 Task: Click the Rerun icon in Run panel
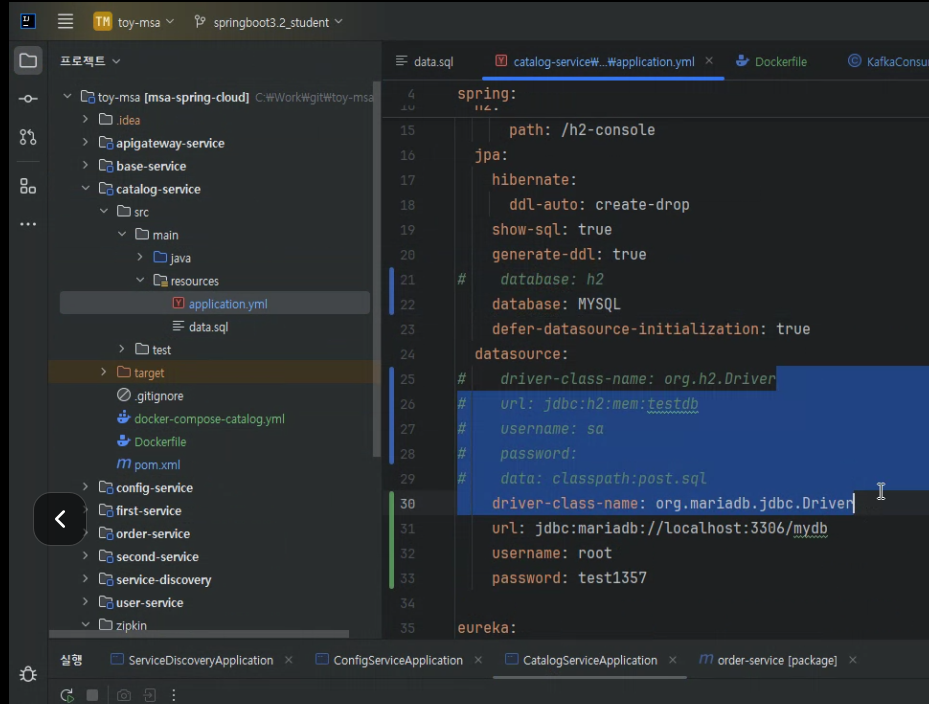67,695
